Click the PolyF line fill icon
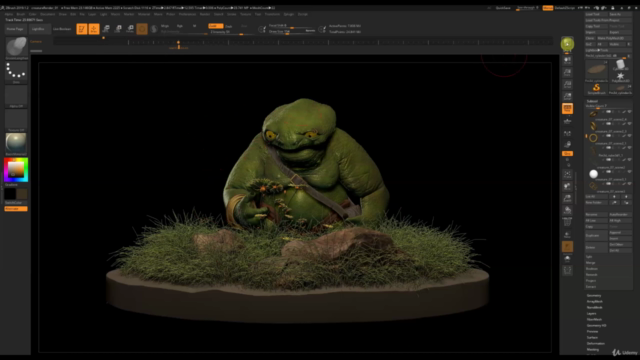Viewport: 640px width, 360px height. click(567, 222)
